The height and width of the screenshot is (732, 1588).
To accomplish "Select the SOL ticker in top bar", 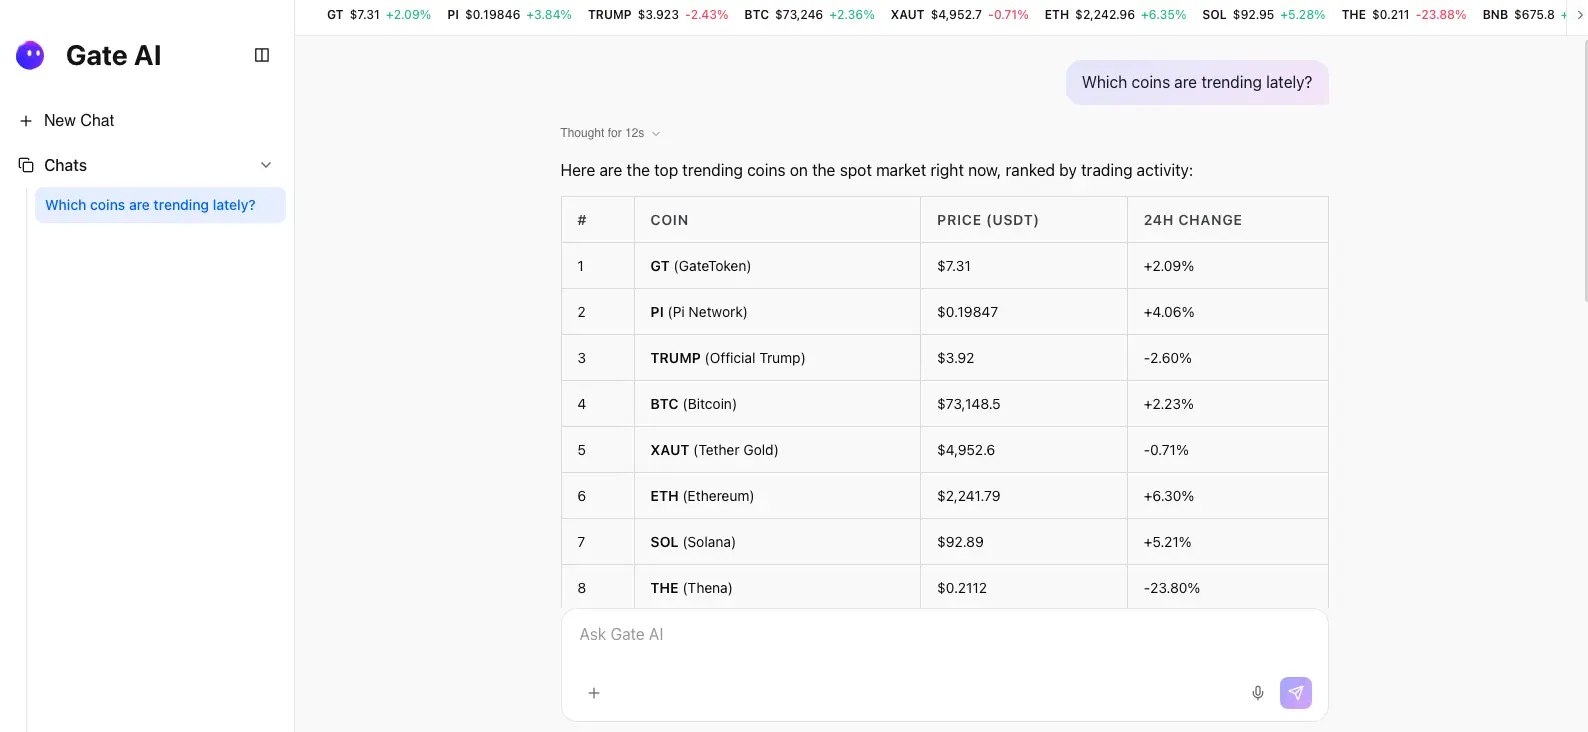I will (x=1263, y=15).
